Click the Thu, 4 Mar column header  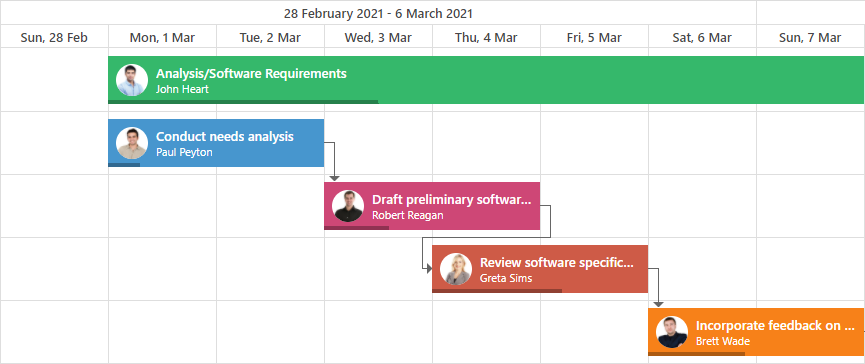(487, 38)
